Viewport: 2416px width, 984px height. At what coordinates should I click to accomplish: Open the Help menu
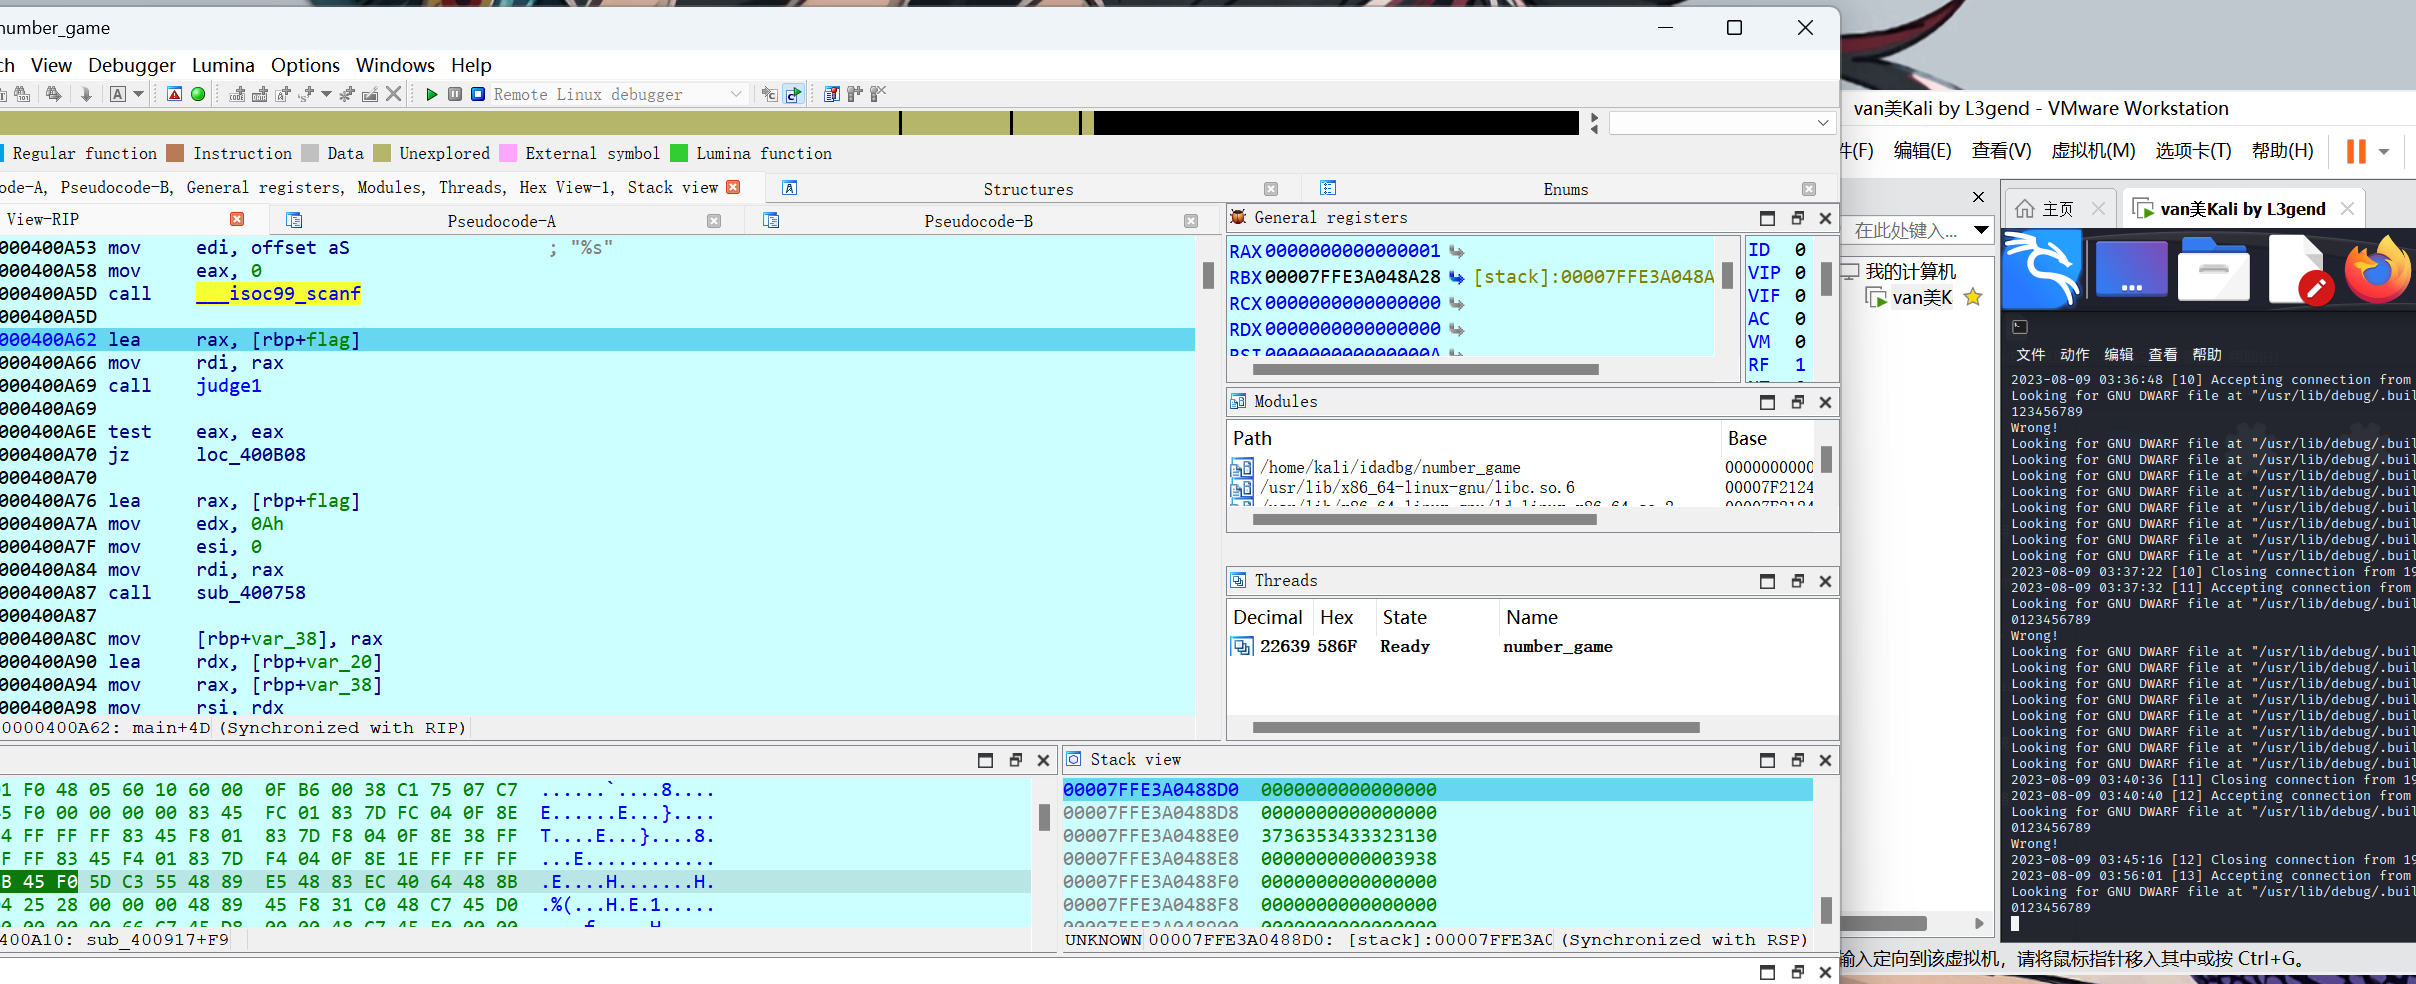tap(471, 65)
